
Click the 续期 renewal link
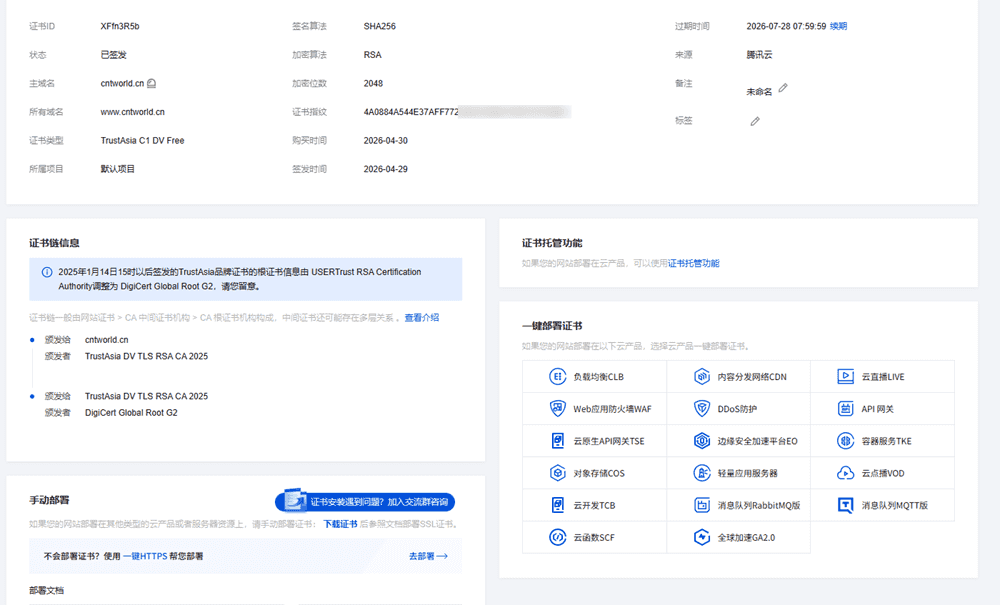click(x=838, y=27)
